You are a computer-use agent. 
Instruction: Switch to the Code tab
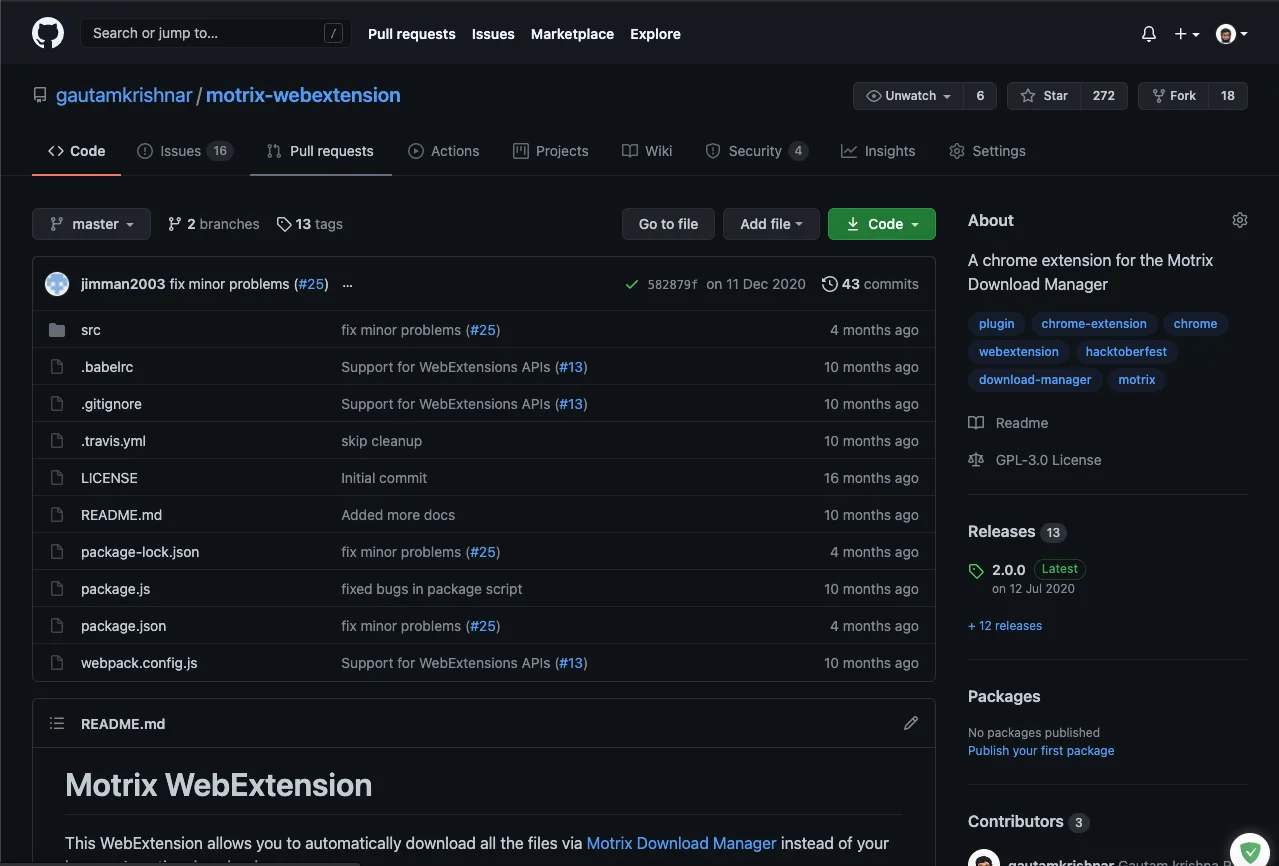76,151
